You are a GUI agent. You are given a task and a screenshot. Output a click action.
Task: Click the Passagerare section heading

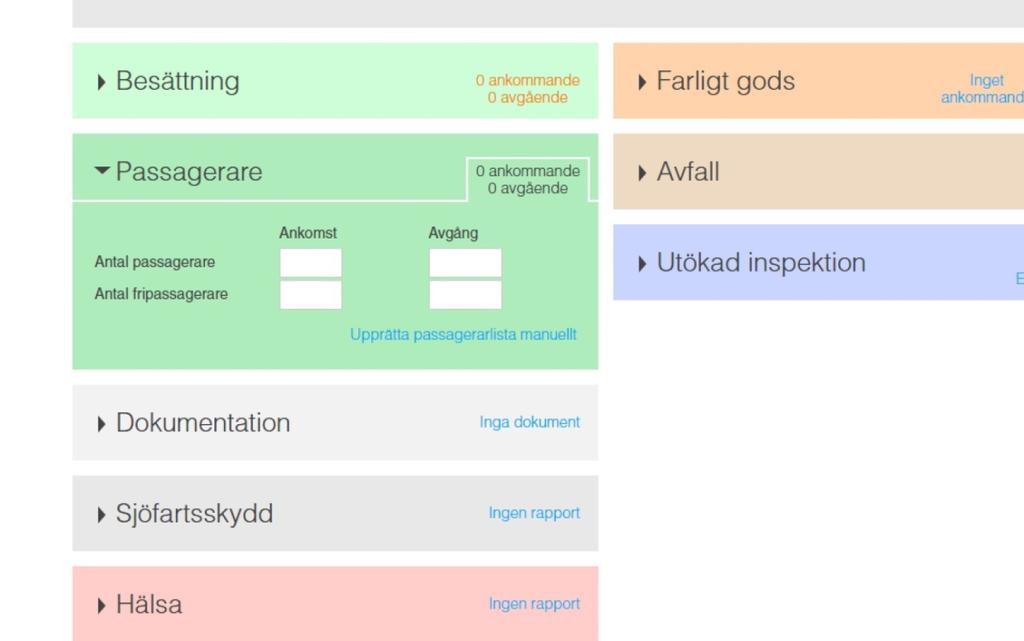[x=189, y=172]
